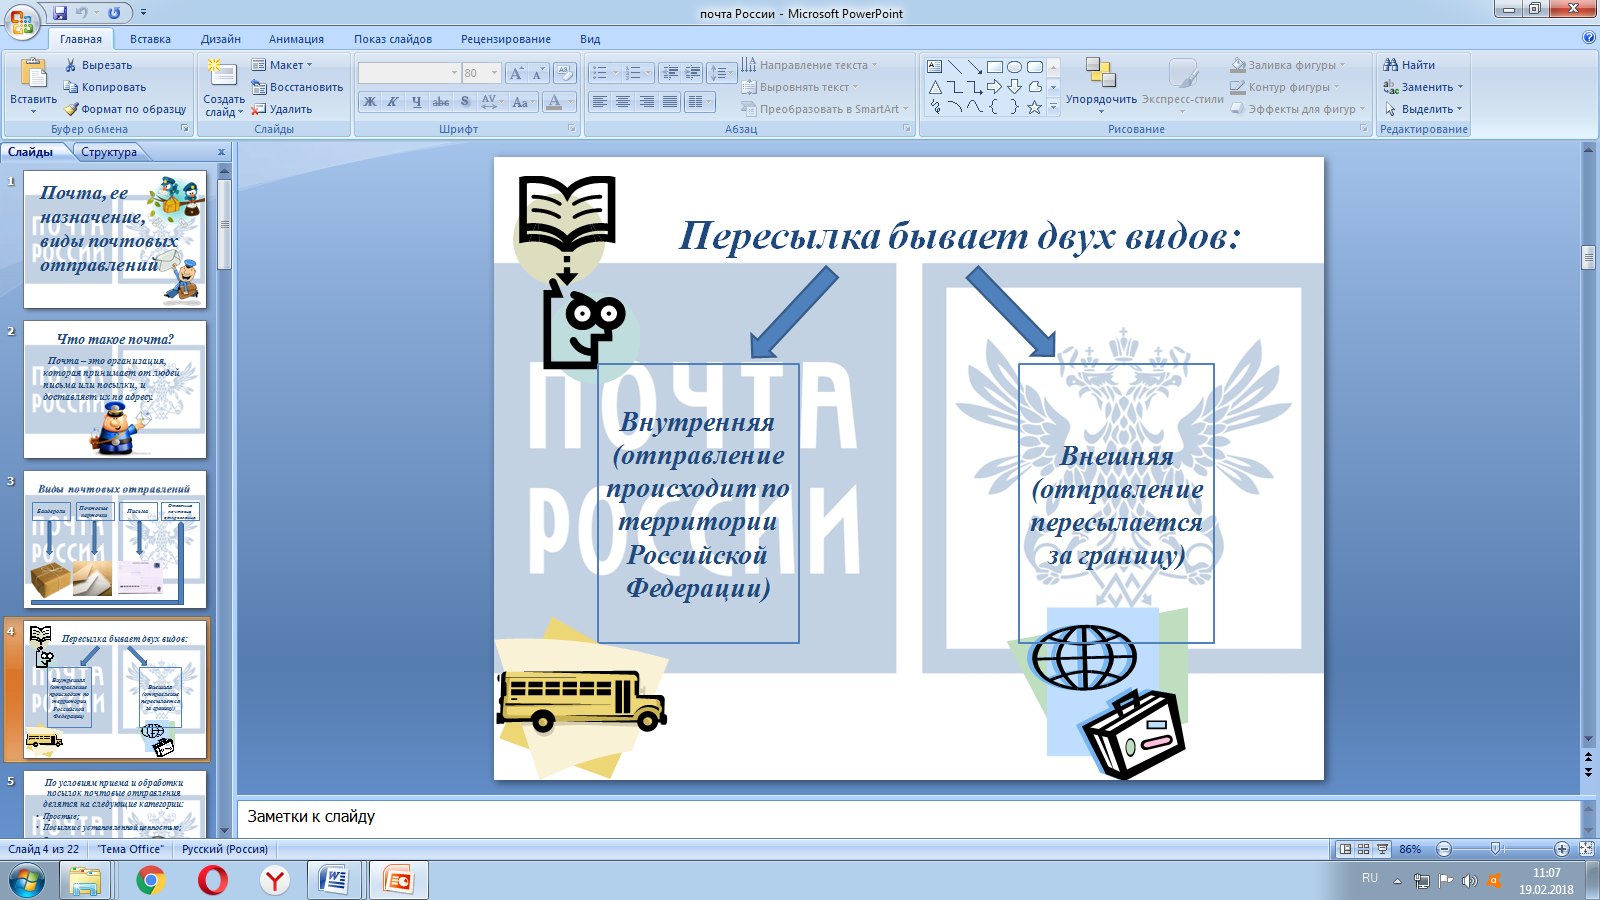Viewport: 1600px width, 900px height.
Task: Center the text alignment
Action: [x=622, y=102]
